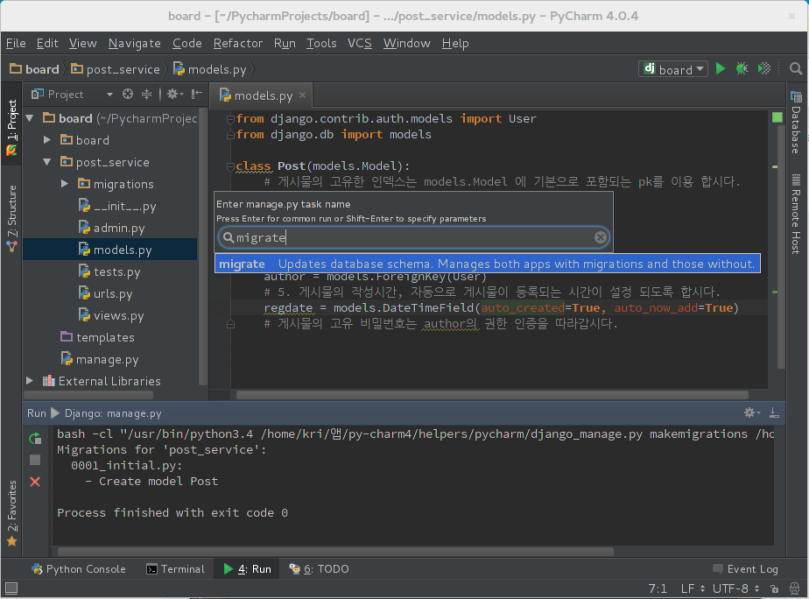Screen dimensions: 809x599
Task: Open the Event Log
Action: click(x=746, y=569)
